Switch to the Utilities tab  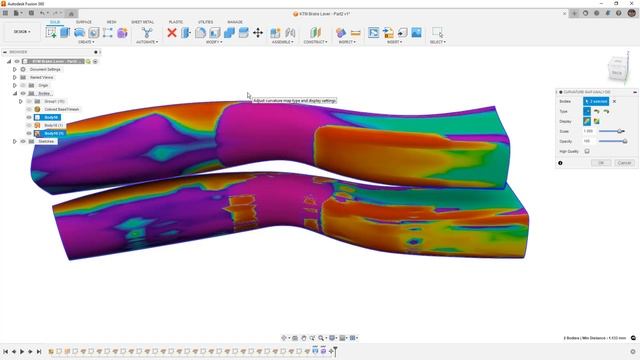tap(205, 22)
